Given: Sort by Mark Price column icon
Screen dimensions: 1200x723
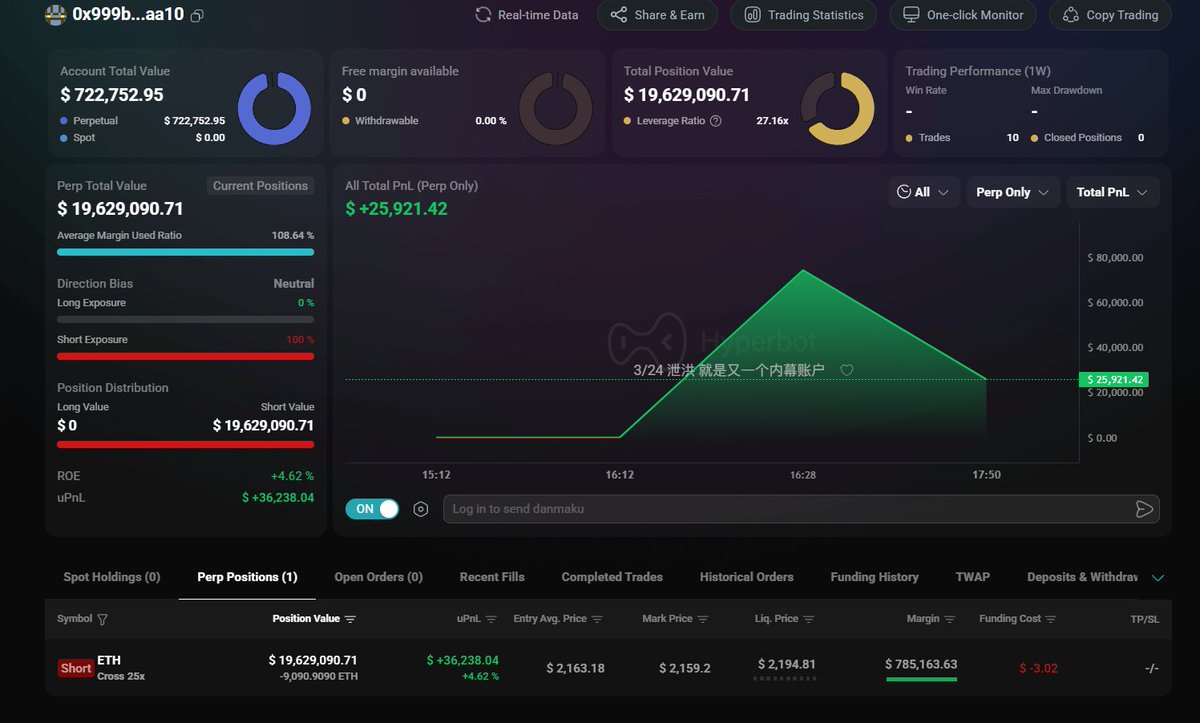Looking at the screenshot, I should point(703,619).
